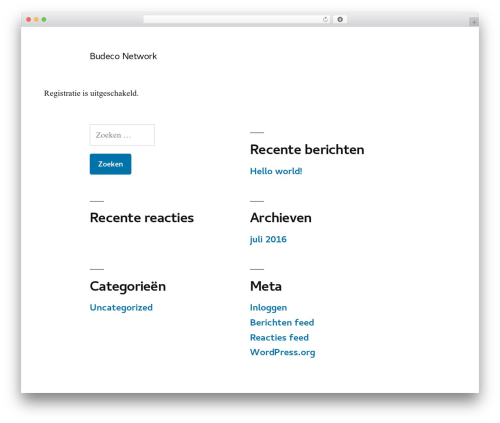This screenshot has width=500, height=423.
Task: Click the reload icon in the address bar
Action: point(325,20)
